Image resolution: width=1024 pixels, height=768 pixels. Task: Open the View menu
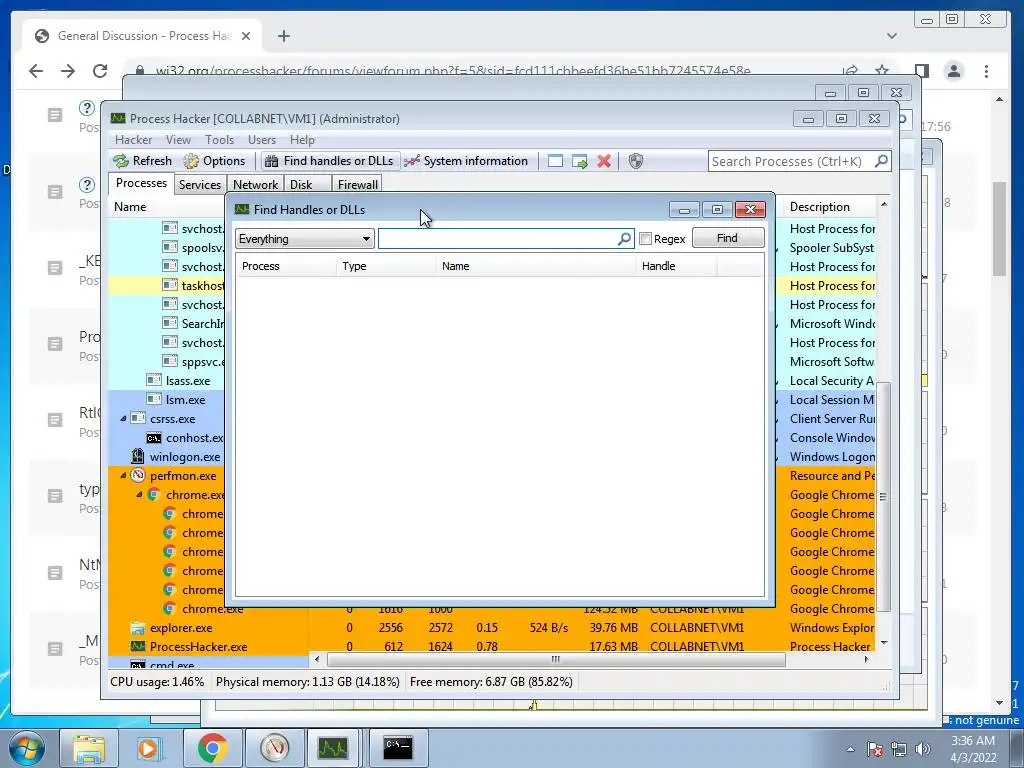click(178, 140)
